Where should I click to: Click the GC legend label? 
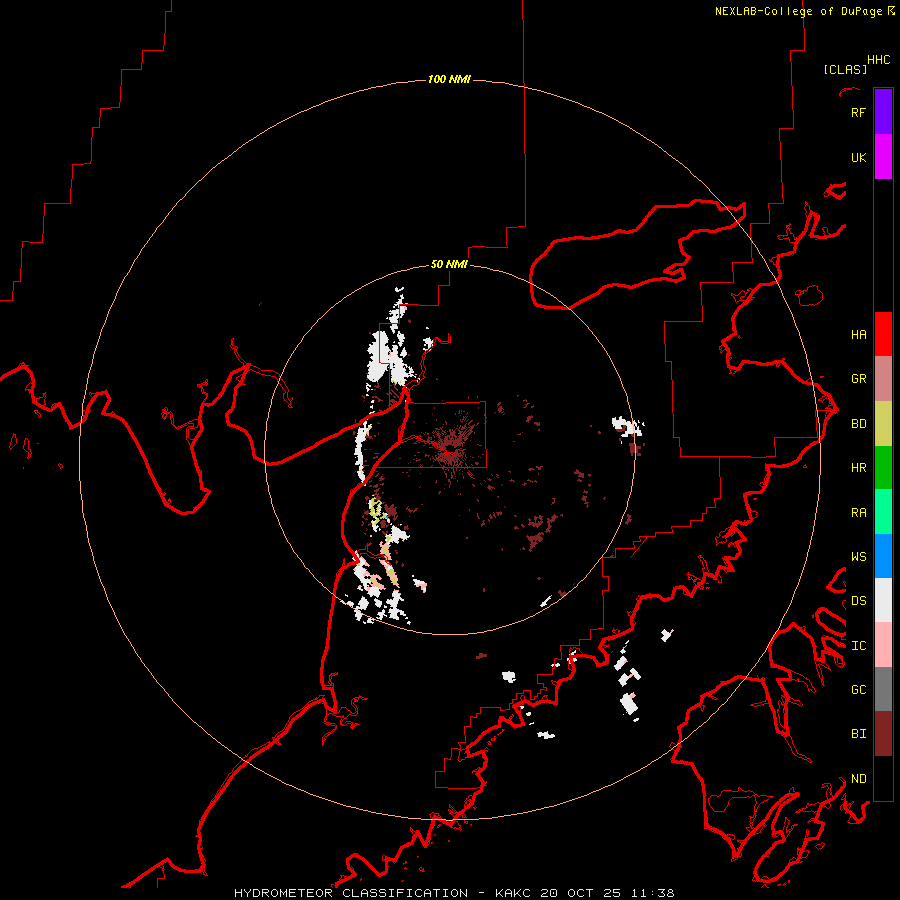pos(858,689)
